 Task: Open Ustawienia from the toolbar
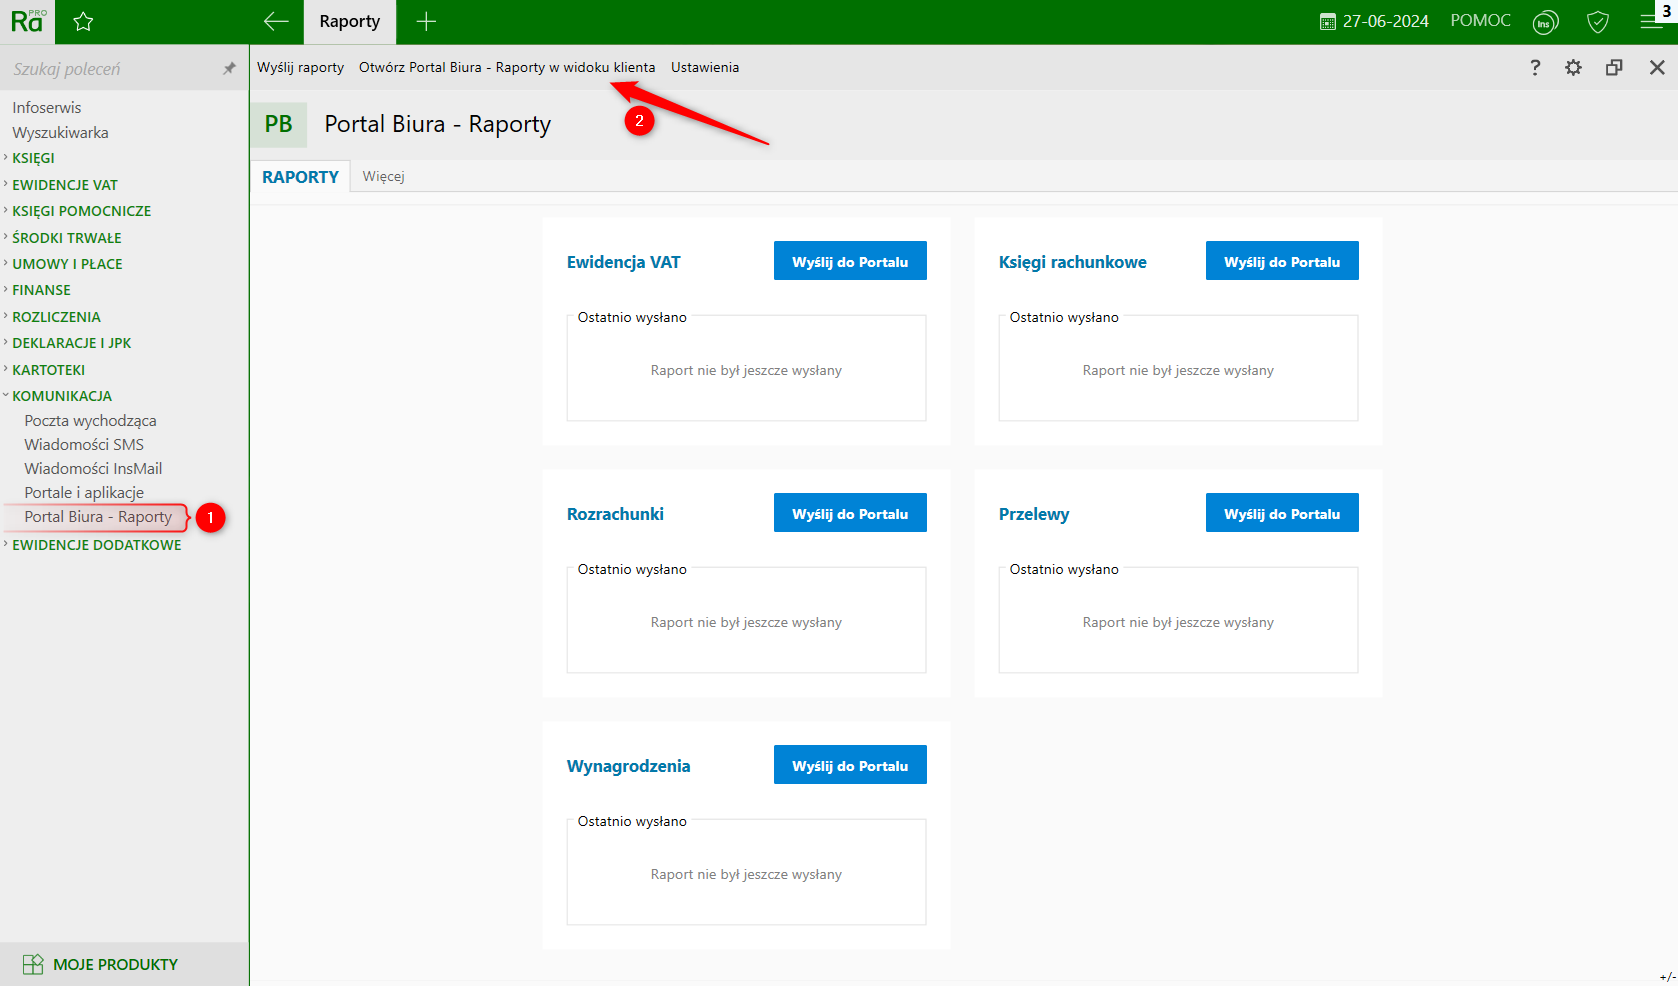[x=705, y=67]
